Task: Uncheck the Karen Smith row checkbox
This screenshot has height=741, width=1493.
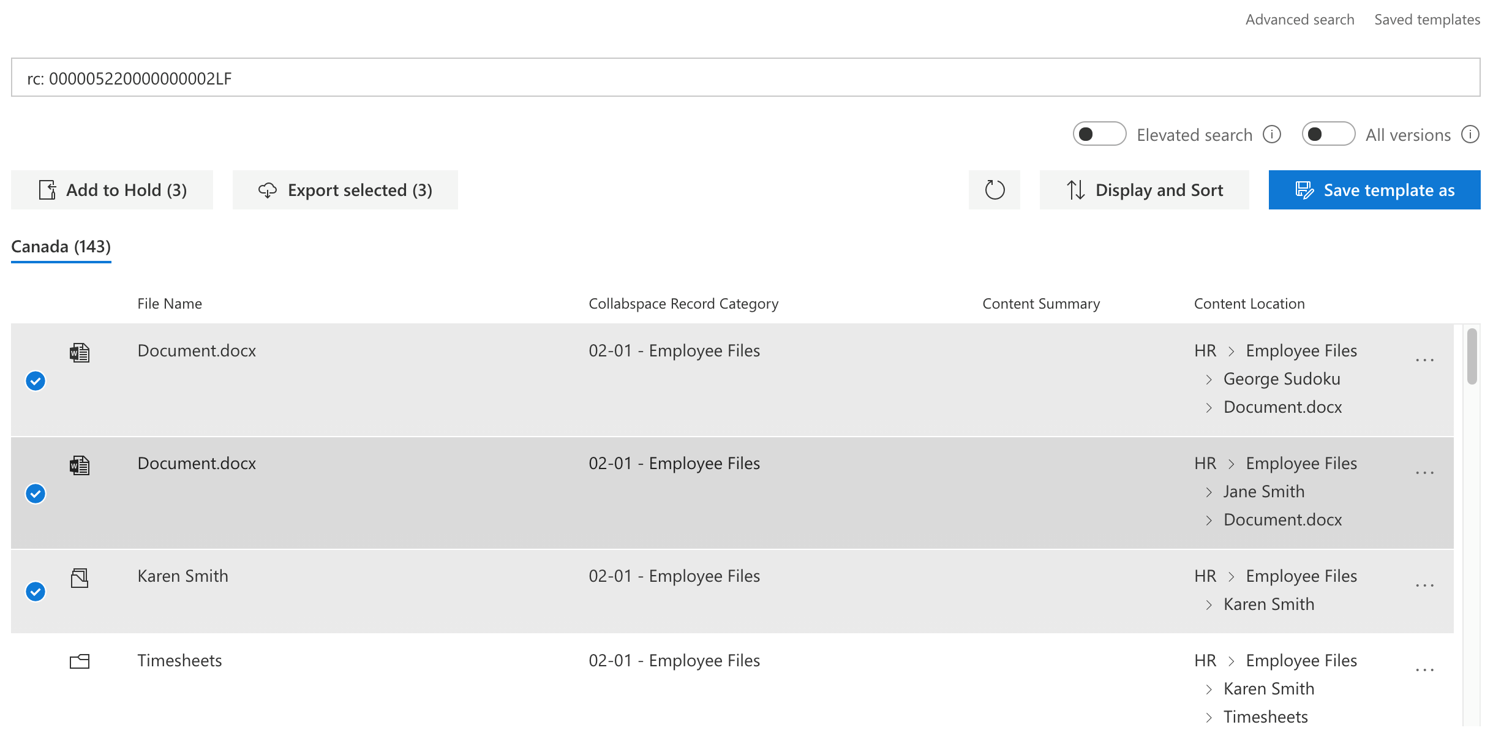Action: (35, 592)
